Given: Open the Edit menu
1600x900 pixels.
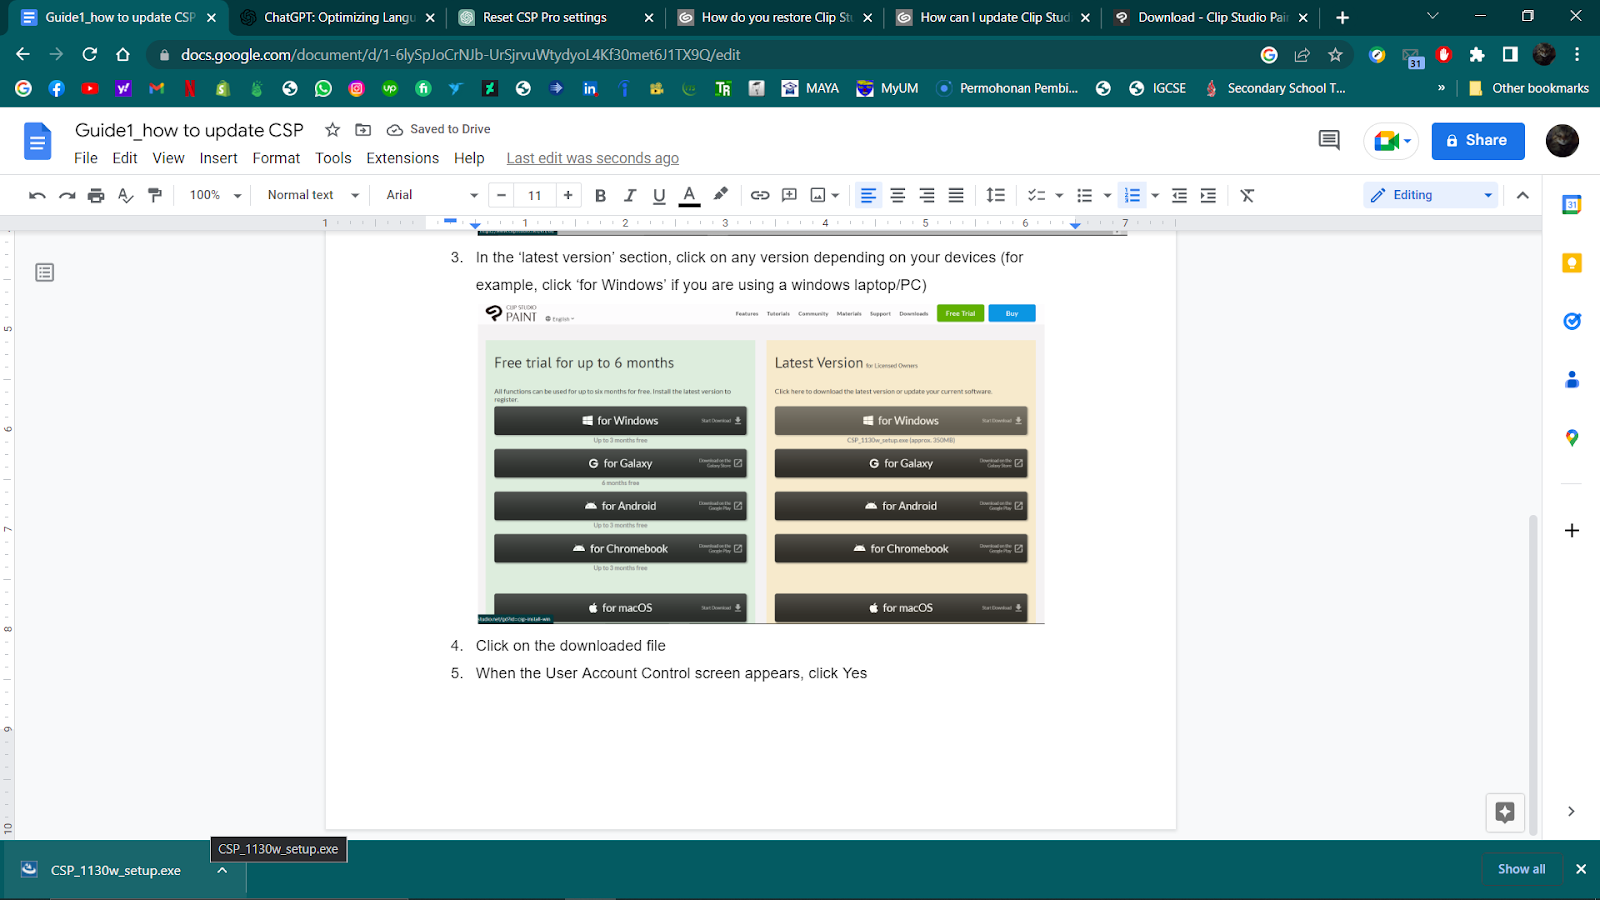Looking at the screenshot, I should click(125, 158).
